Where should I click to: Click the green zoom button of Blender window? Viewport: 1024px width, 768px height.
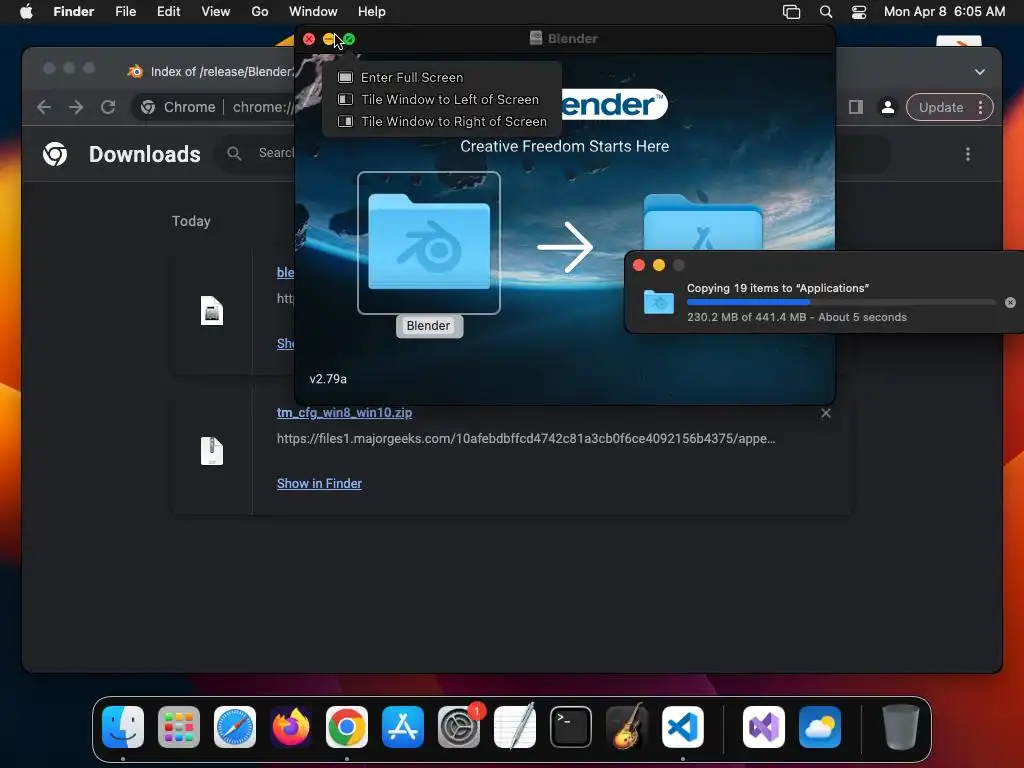pos(349,39)
